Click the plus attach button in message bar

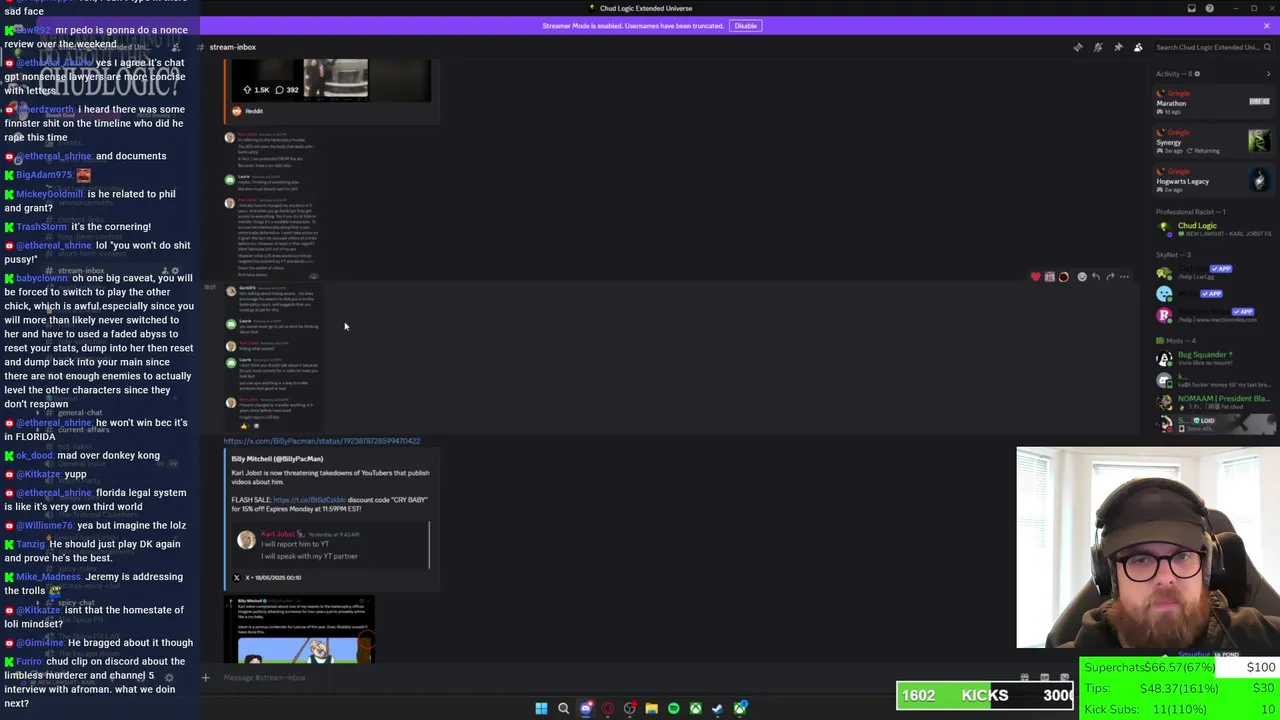pyautogui.click(x=206, y=678)
